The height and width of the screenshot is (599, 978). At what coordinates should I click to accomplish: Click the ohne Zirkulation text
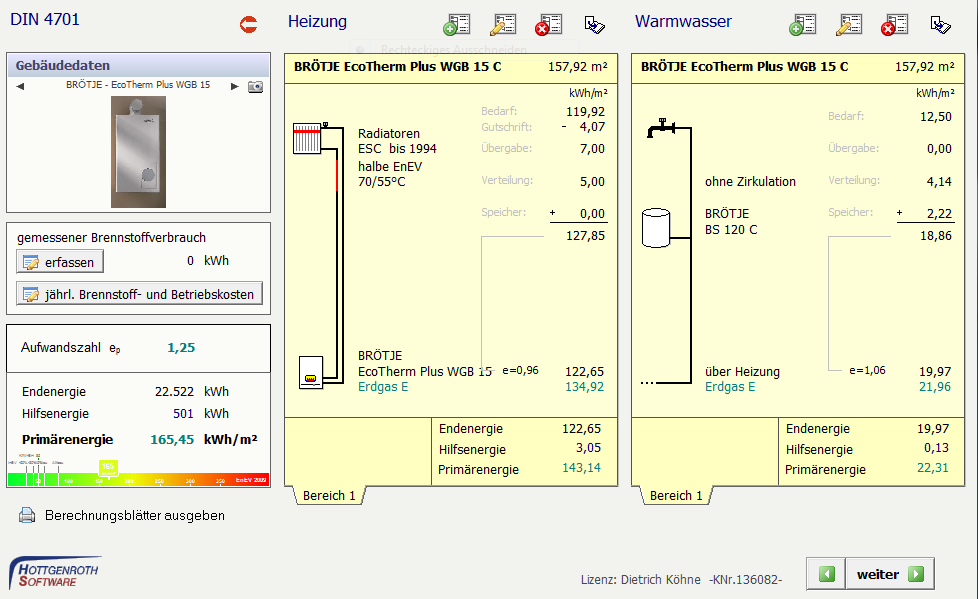pyautogui.click(x=750, y=182)
